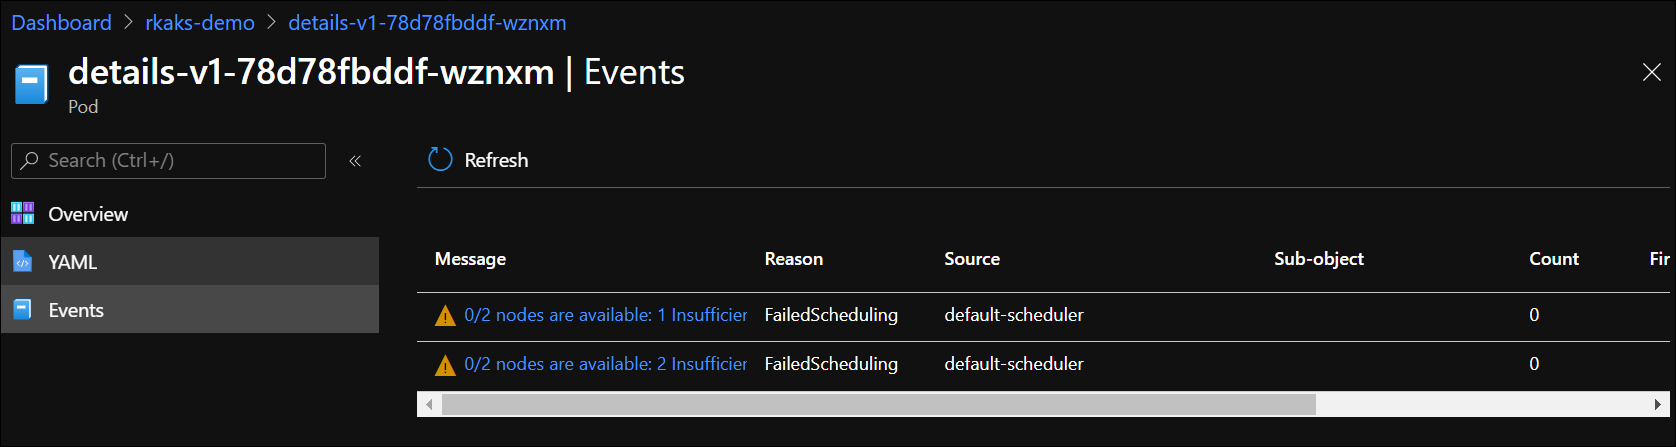Image resolution: width=1676 pixels, height=447 pixels.
Task: Select the YAML menu item
Action: coord(73,262)
